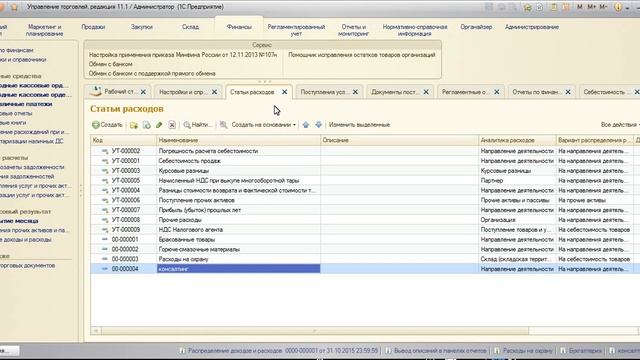This screenshot has width=640, height=360.
Task: Open the Склад section
Action: point(190,27)
